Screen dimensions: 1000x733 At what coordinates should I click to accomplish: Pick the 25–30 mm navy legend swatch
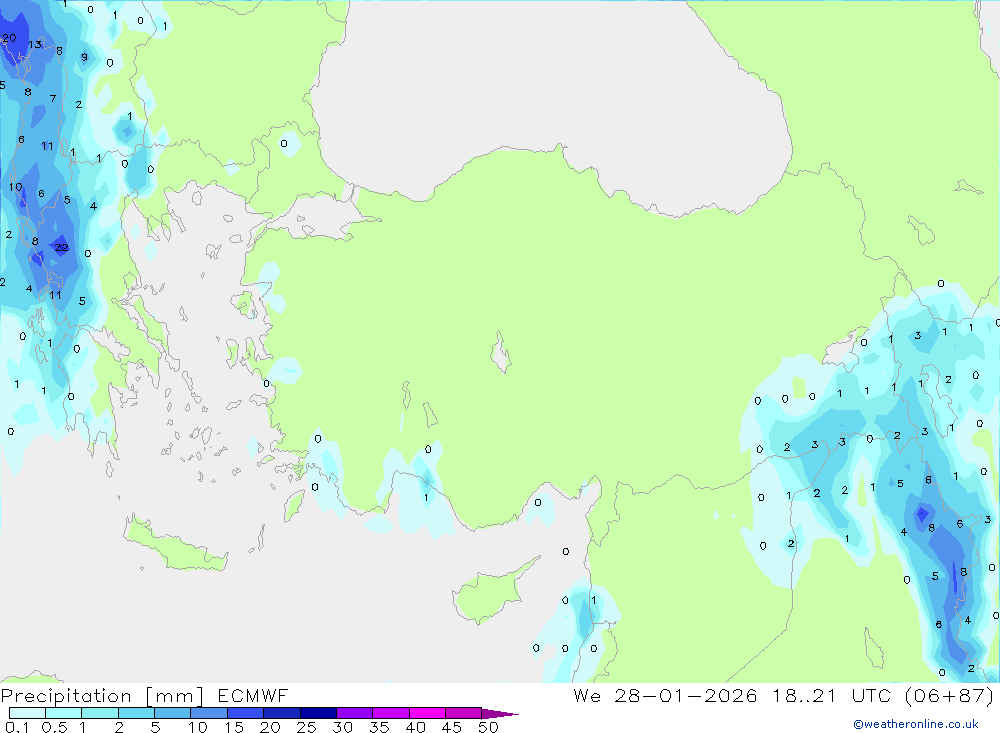tap(318, 713)
